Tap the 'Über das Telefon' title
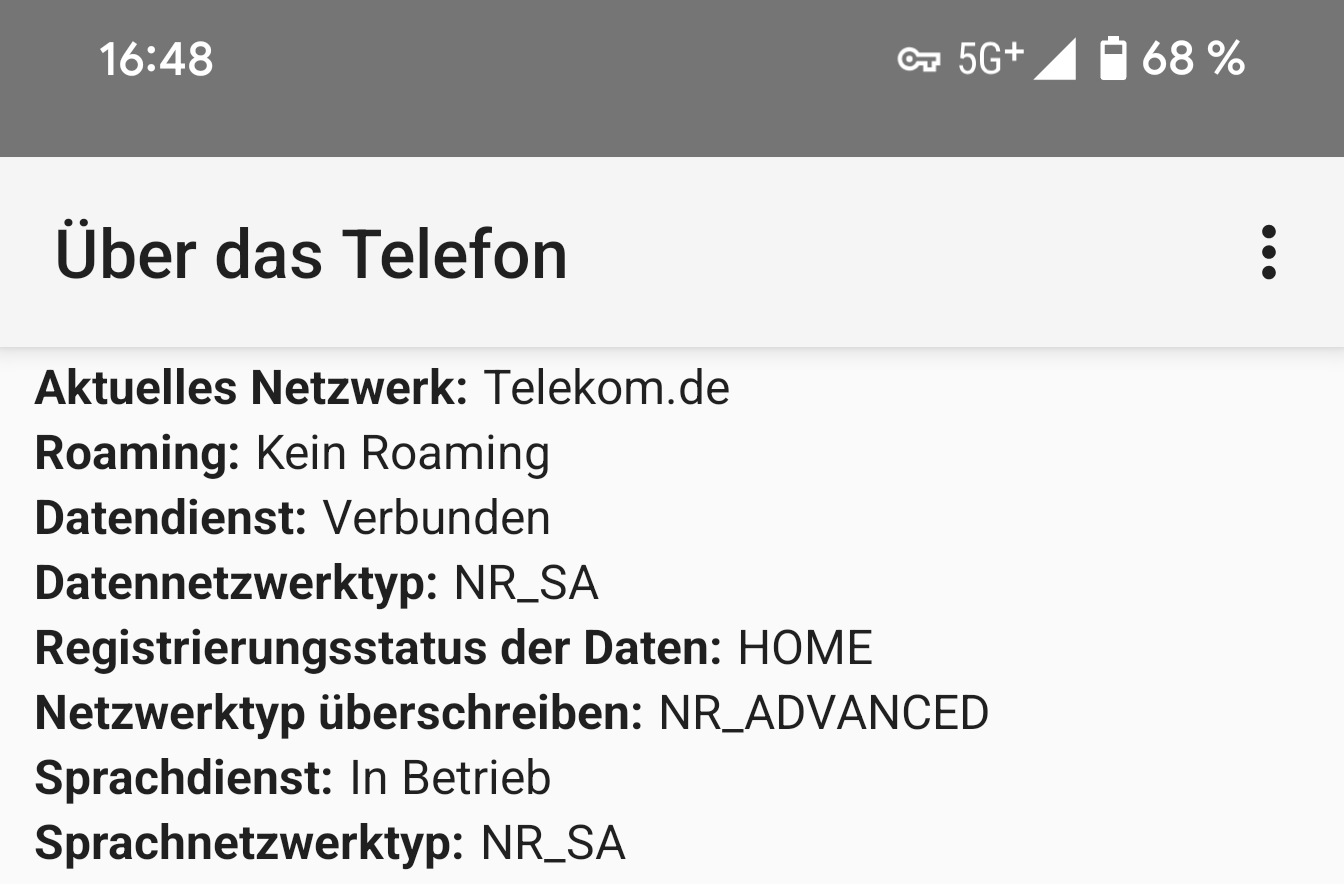 [311, 254]
